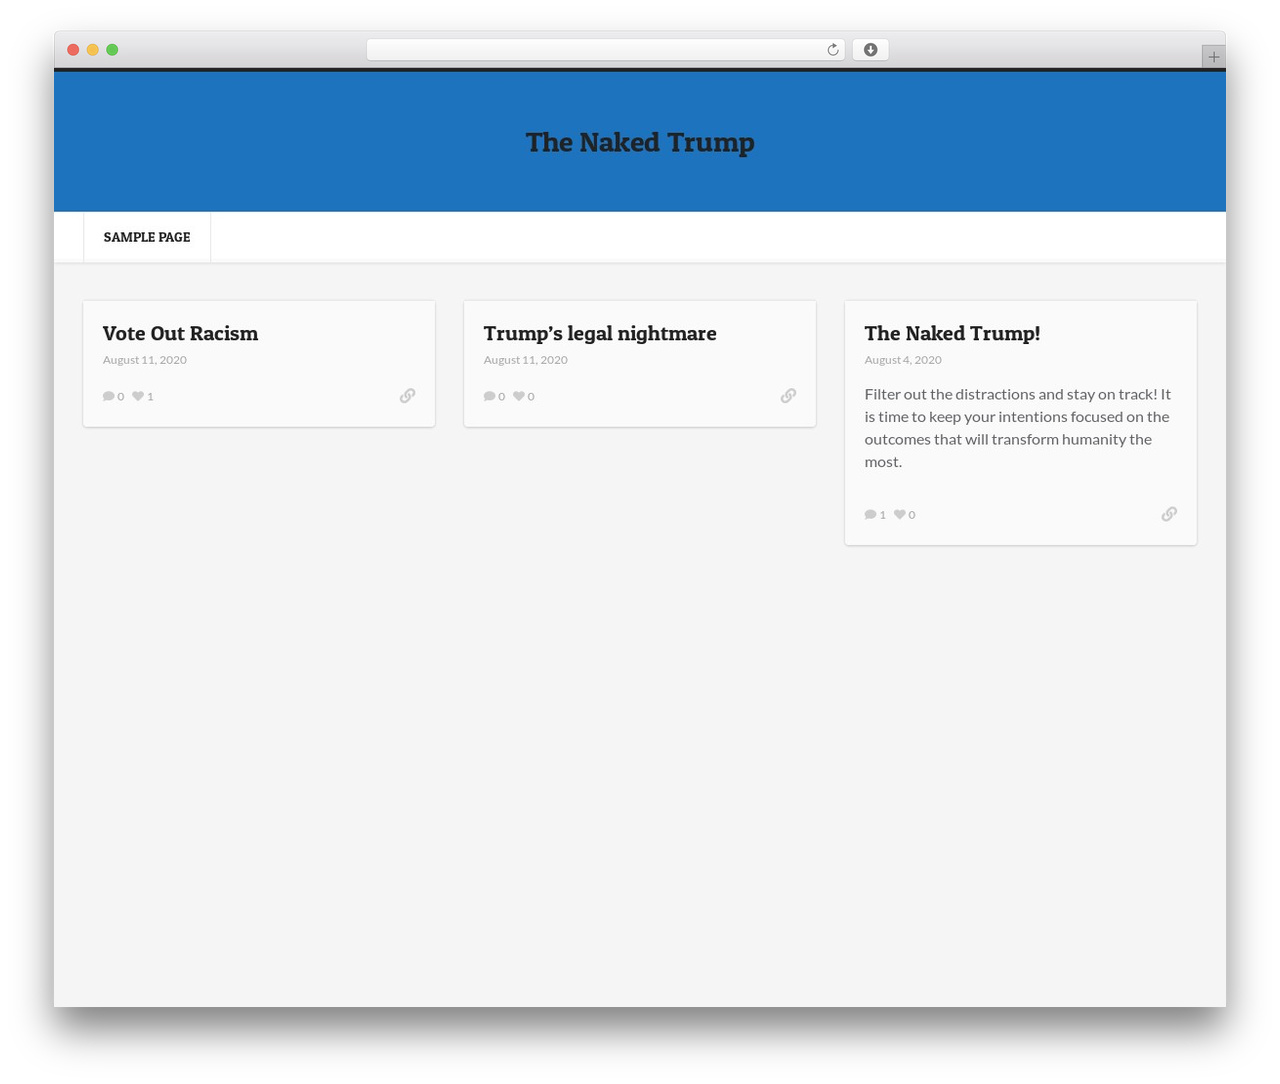The width and height of the screenshot is (1280, 1084).
Task: Click the August 4, 2020 date
Action: [x=903, y=360]
